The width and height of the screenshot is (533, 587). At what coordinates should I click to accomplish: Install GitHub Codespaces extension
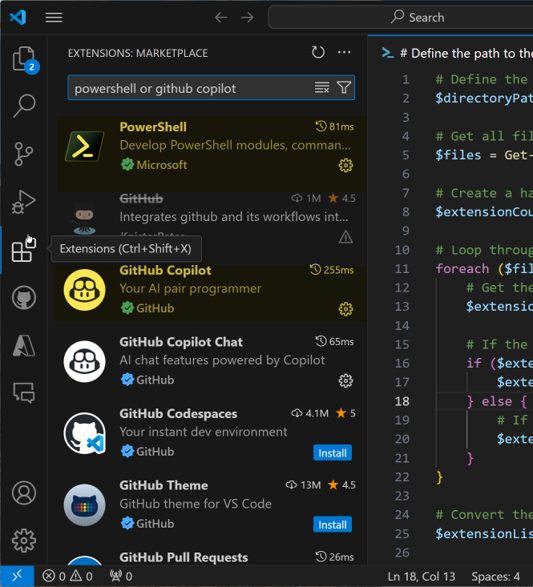332,453
